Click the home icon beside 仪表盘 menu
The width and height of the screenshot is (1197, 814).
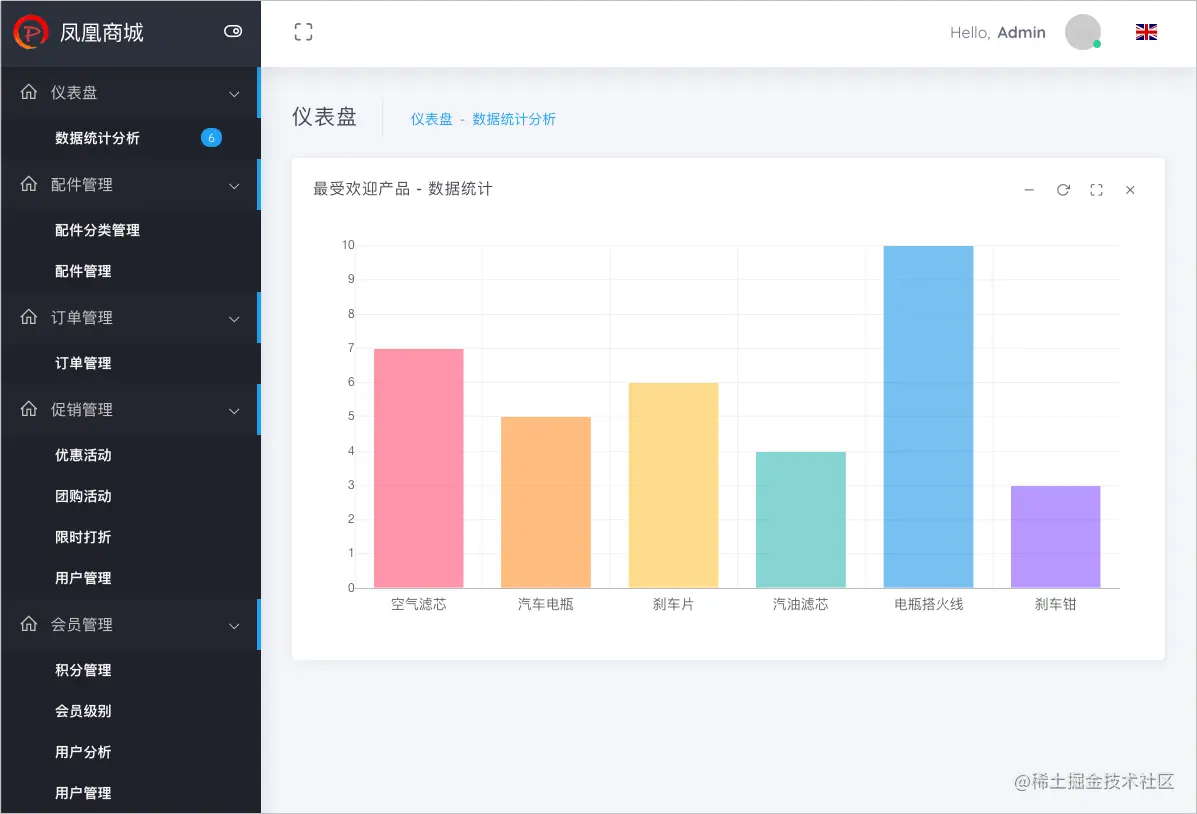point(29,92)
